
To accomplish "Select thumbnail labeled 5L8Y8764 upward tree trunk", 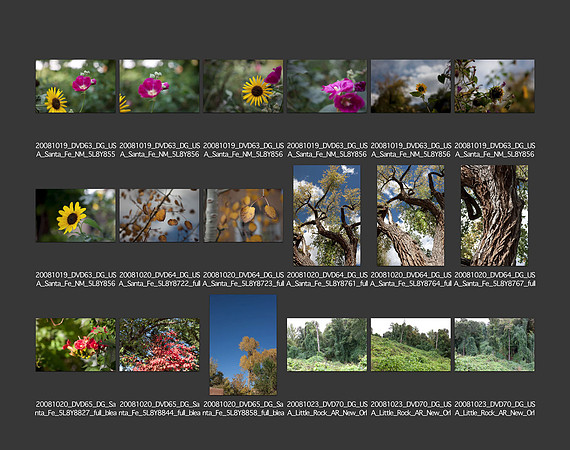I will (410, 215).
